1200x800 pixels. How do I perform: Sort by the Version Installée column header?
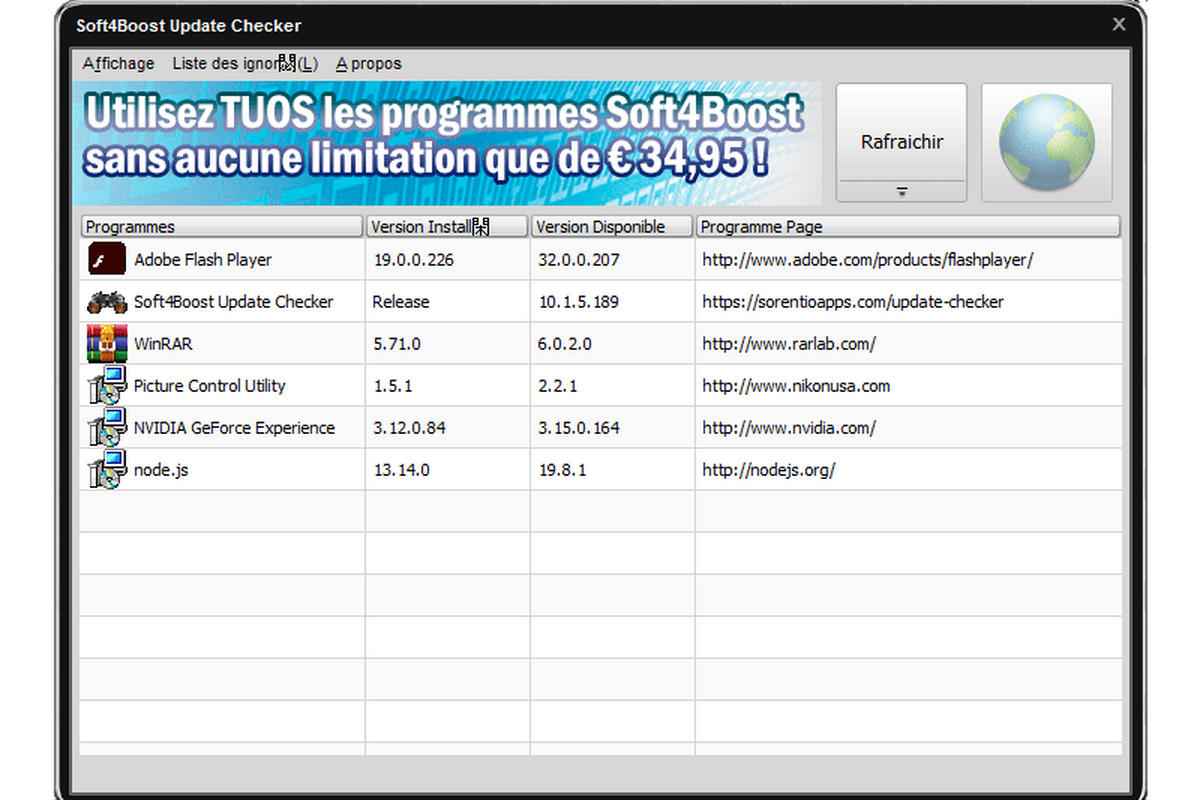click(447, 227)
